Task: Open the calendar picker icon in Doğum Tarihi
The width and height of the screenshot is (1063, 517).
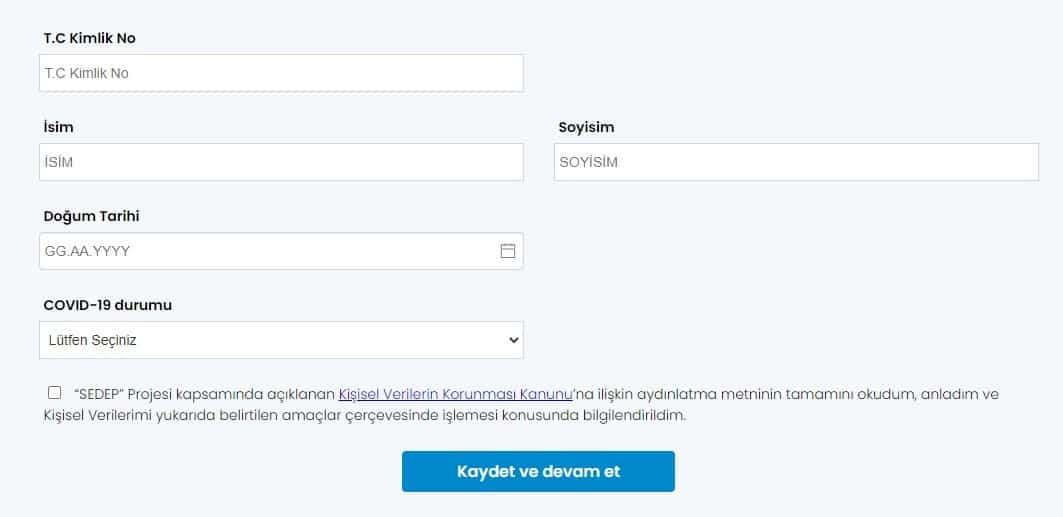Action: click(507, 251)
